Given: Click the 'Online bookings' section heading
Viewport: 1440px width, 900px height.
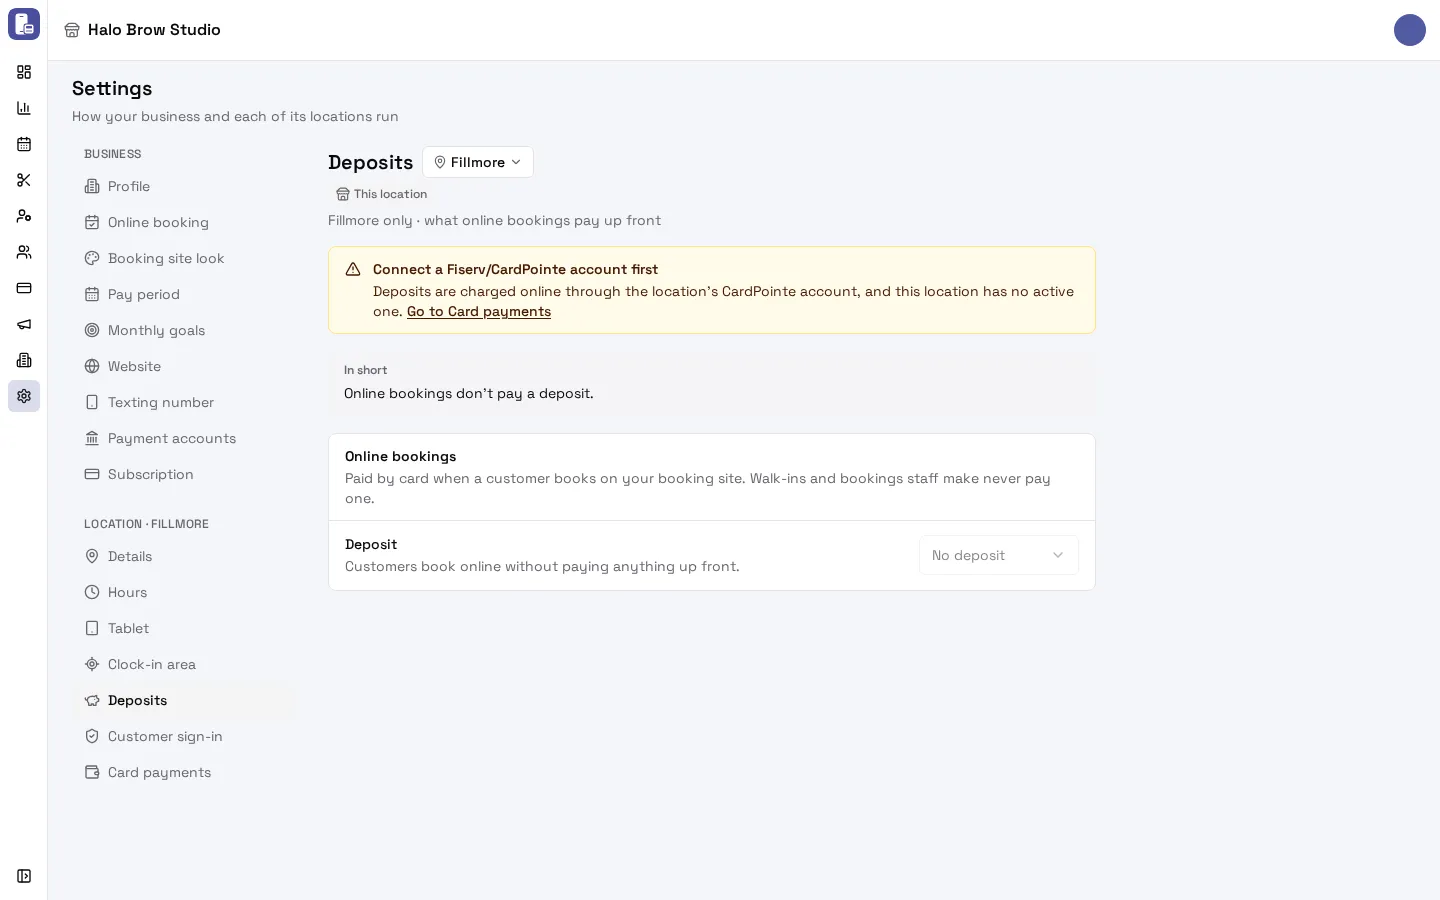Looking at the screenshot, I should pos(401,456).
